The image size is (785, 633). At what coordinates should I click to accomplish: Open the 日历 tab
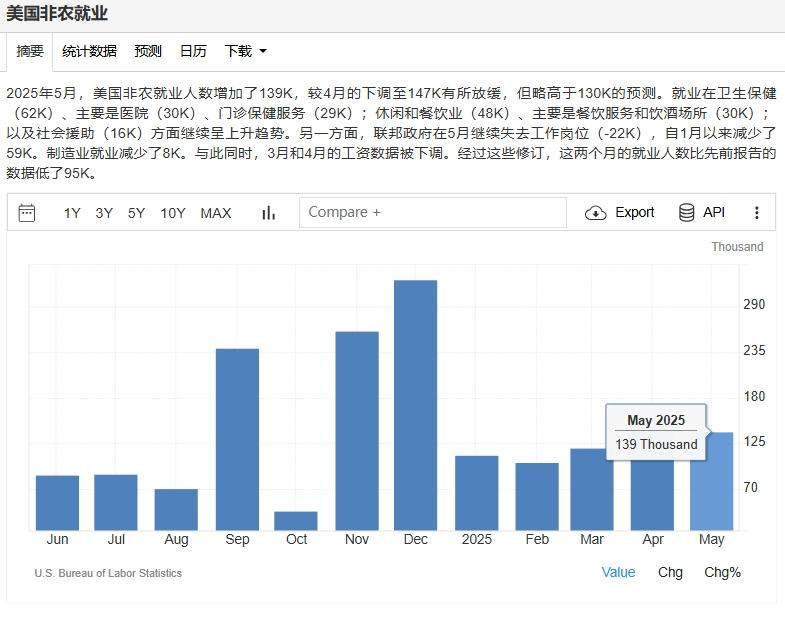pyautogui.click(x=193, y=51)
